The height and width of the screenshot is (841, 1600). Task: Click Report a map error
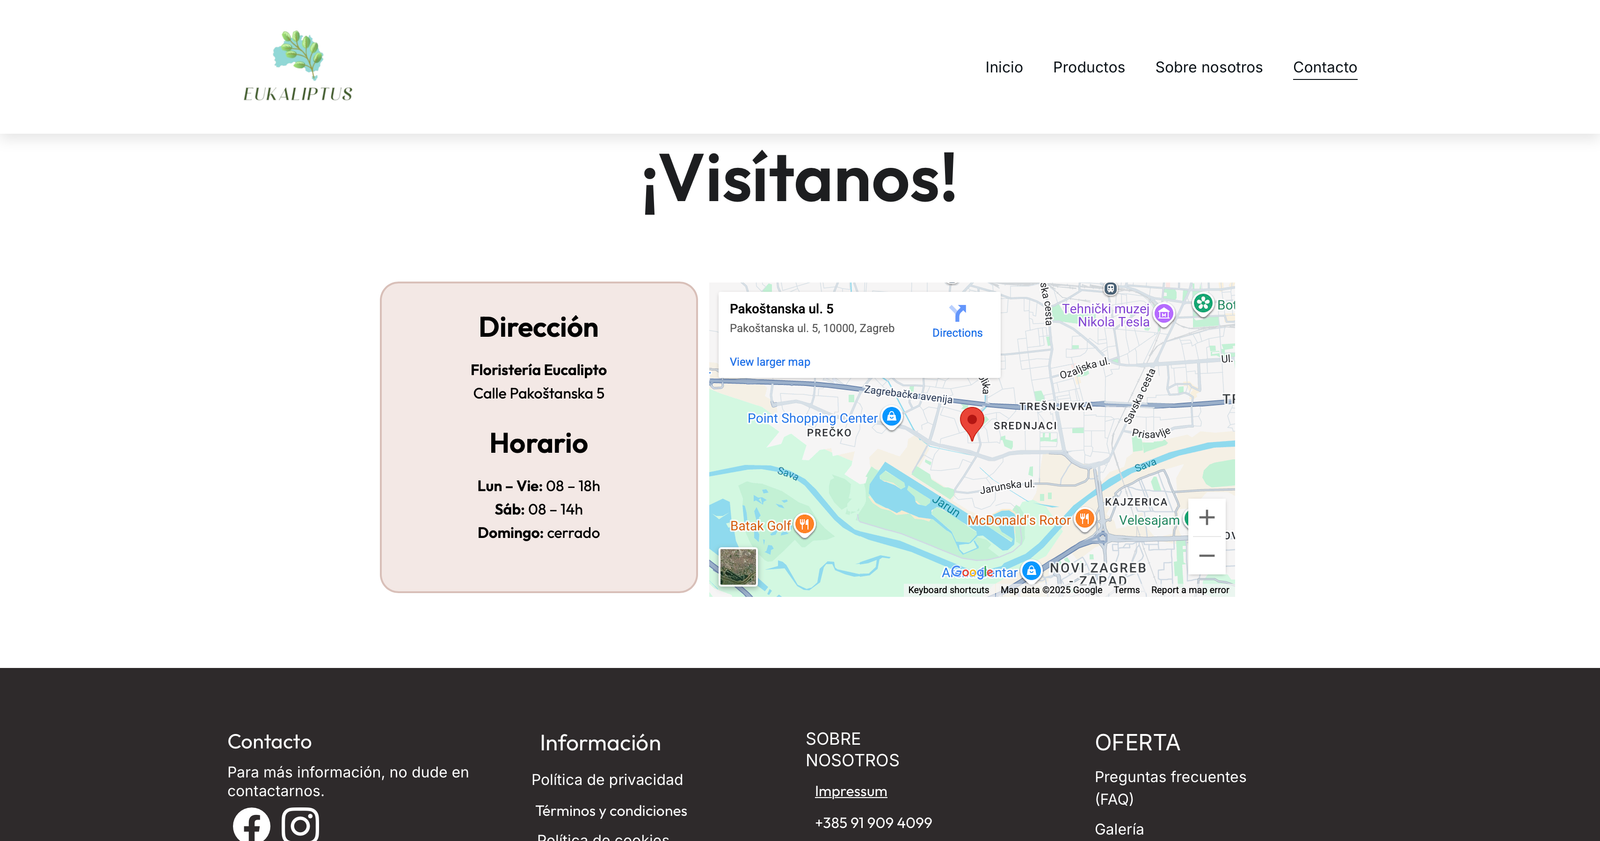tap(1189, 590)
